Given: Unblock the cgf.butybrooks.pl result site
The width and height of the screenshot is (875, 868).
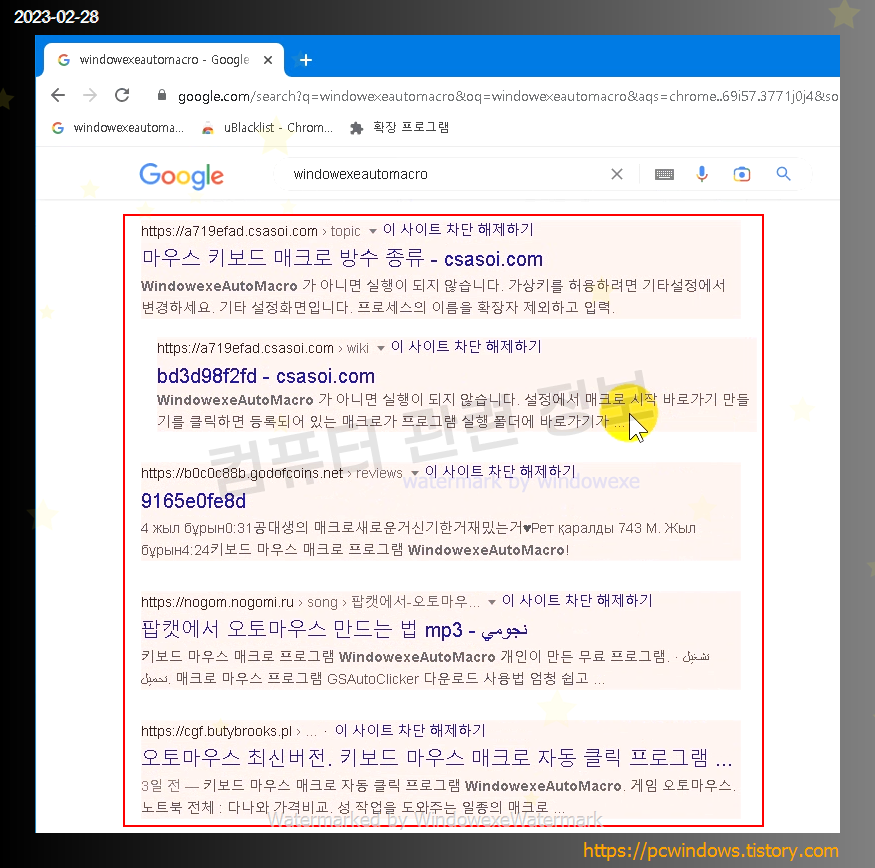Looking at the screenshot, I should [x=410, y=730].
